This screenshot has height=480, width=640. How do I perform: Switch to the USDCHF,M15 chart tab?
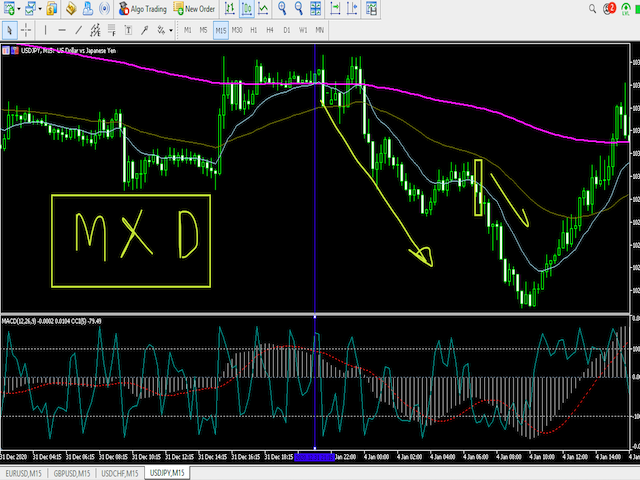point(120,473)
